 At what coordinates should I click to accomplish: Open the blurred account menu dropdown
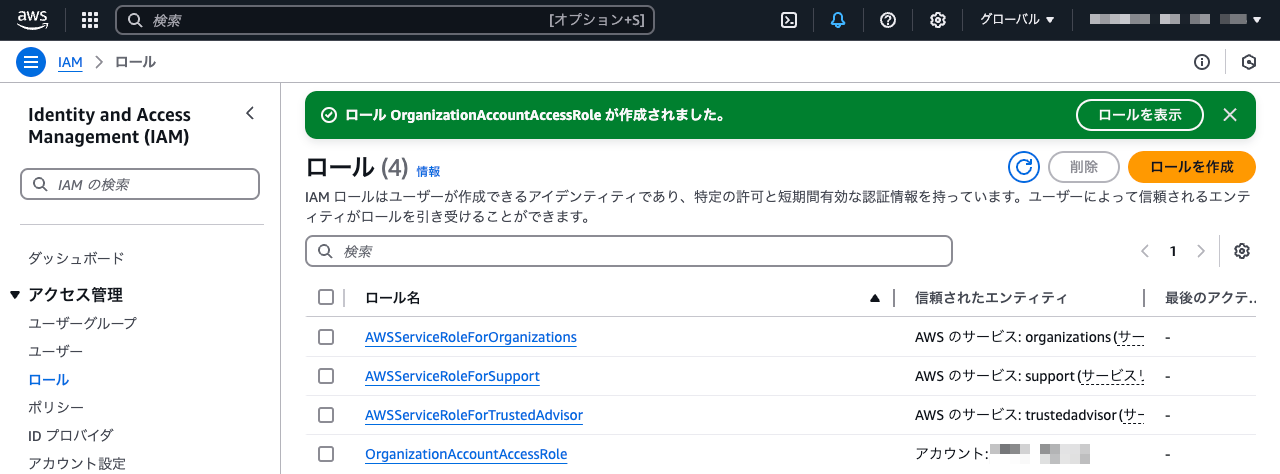tap(1176, 20)
